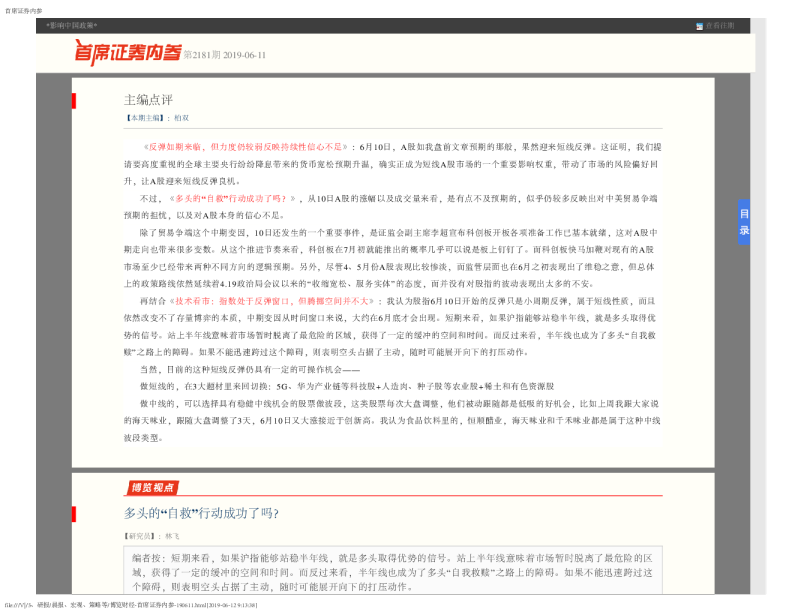
Task: Click the 博览视点 red section label
Action: click(152, 487)
